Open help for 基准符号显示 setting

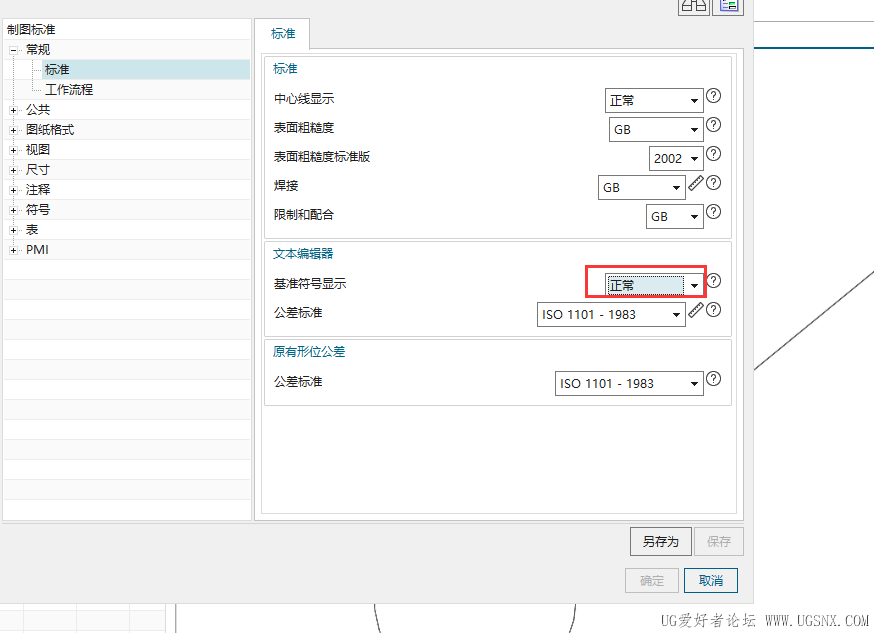(x=713, y=280)
